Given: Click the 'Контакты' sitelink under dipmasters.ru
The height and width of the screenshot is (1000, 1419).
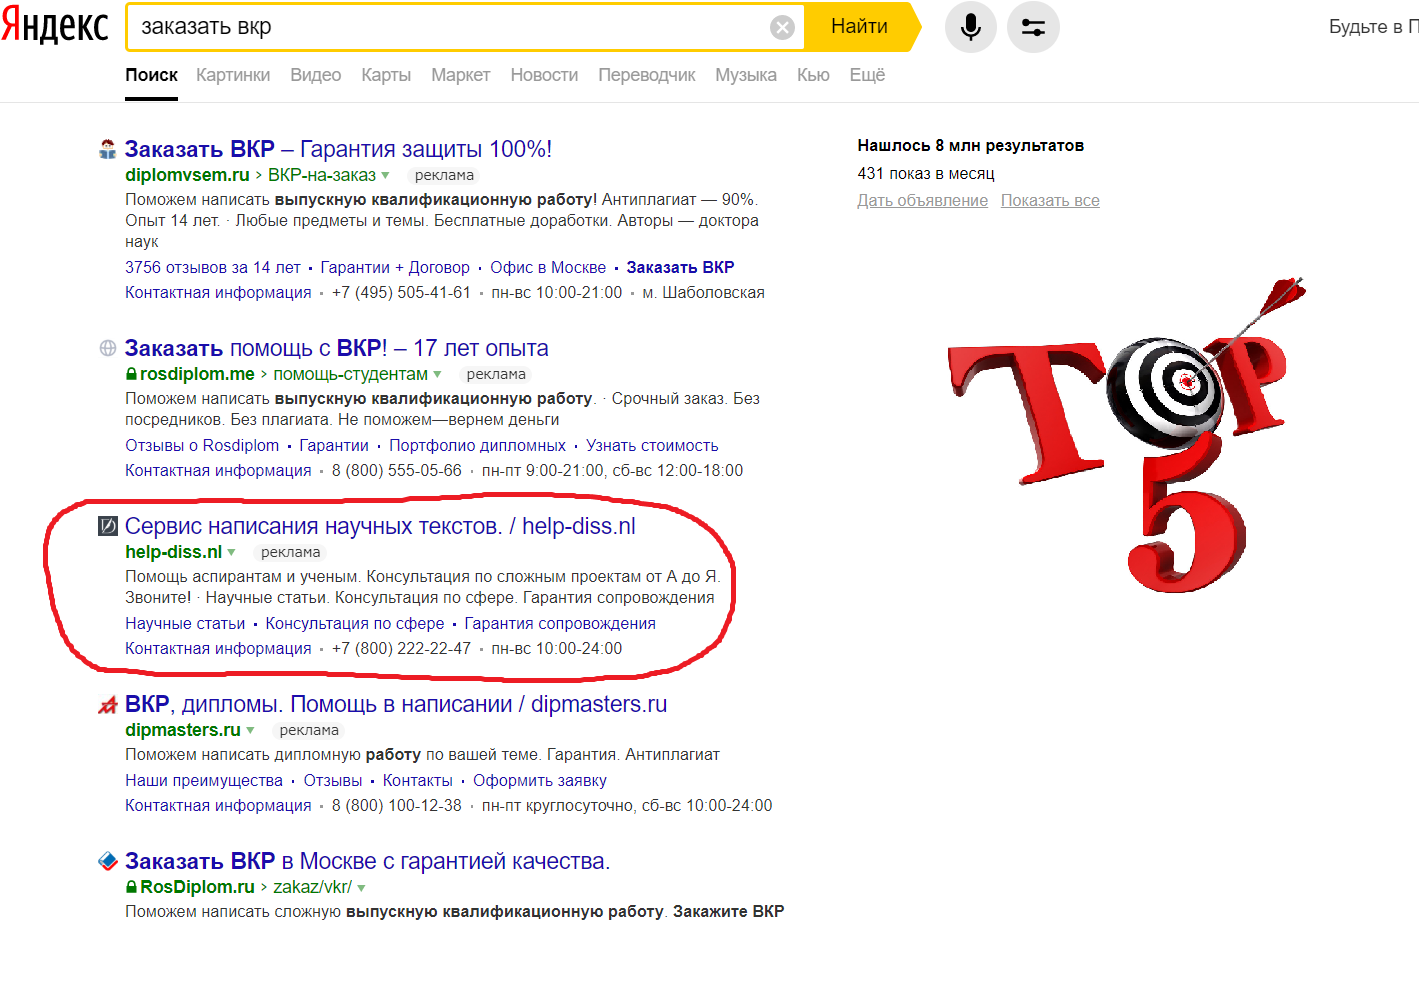Looking at the screenshot, I should (x=418, y=781).
